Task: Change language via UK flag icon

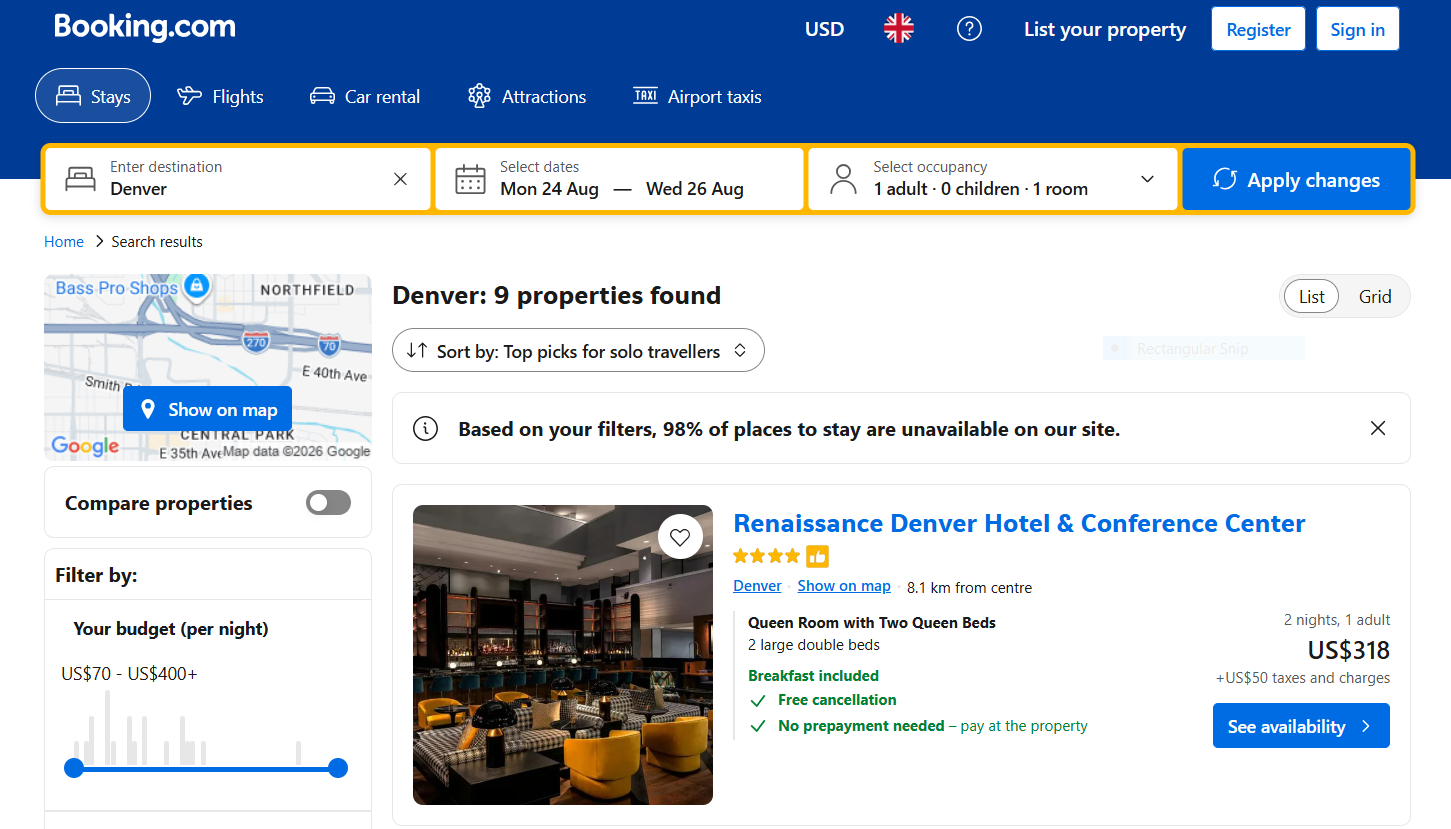Action: coord(899,29)
